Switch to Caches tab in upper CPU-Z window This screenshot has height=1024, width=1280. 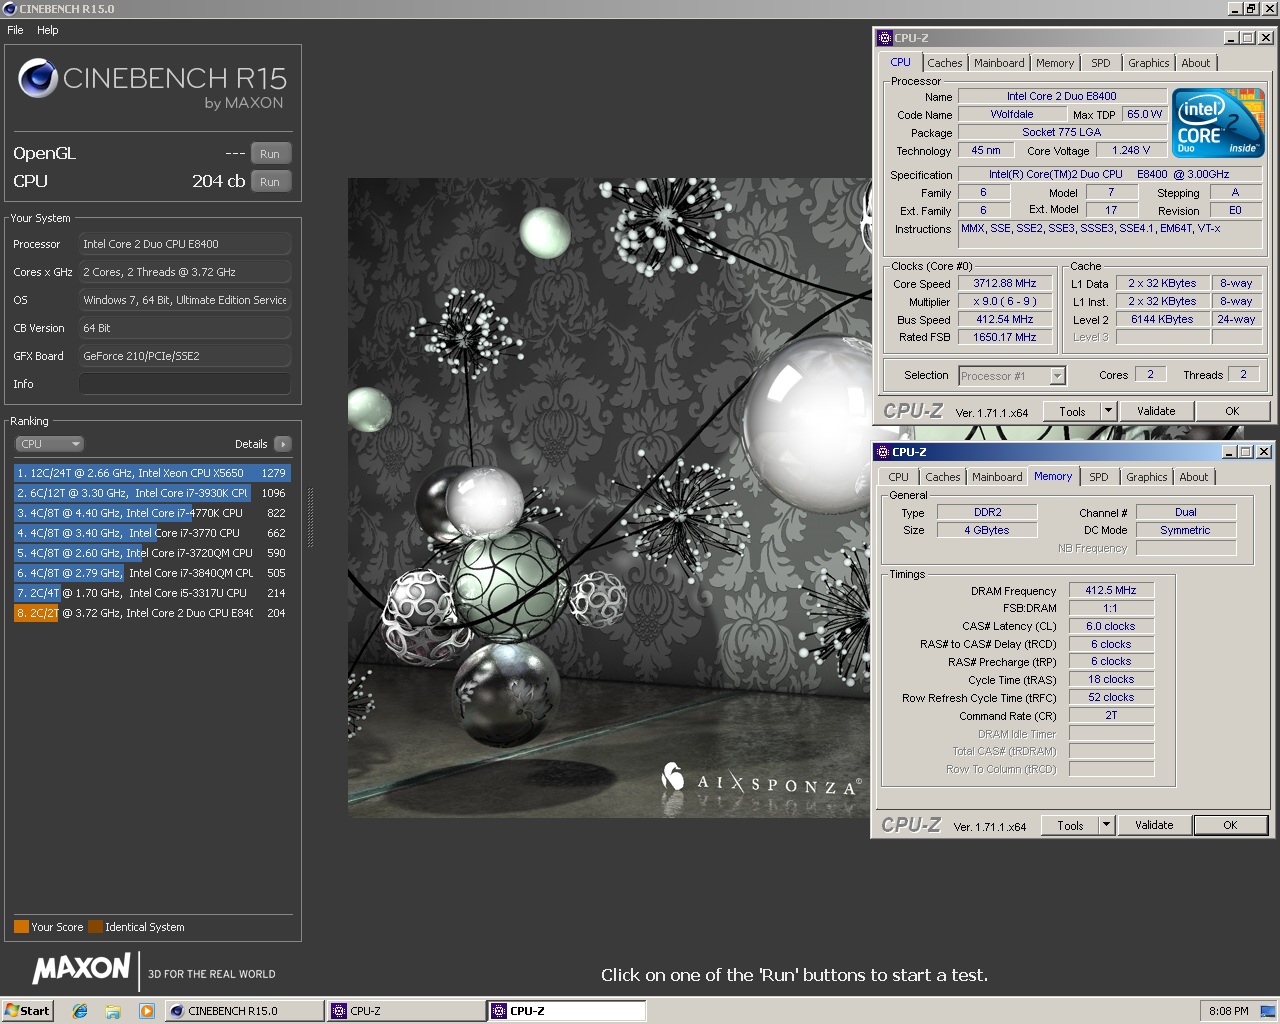pos(945,63)
